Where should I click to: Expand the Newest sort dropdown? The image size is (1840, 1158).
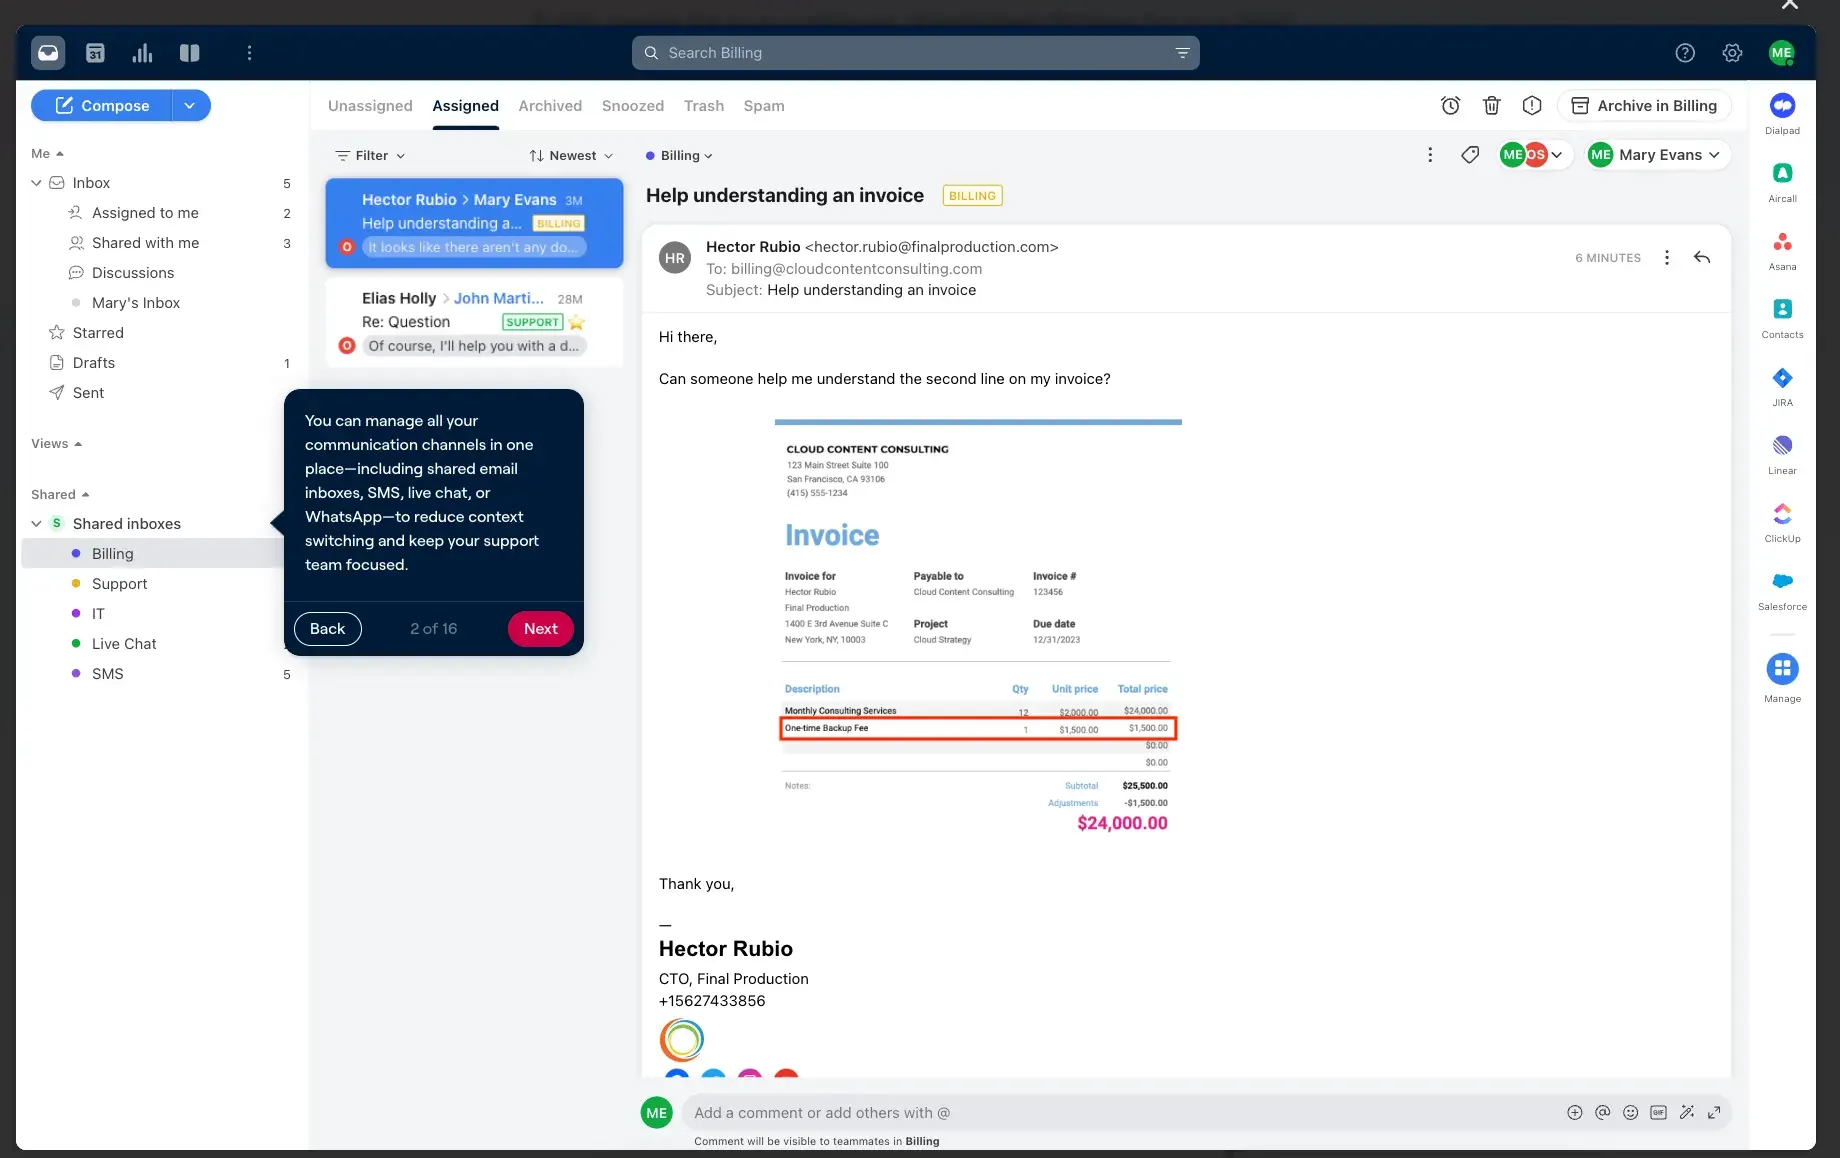click(x=571, y=156)
